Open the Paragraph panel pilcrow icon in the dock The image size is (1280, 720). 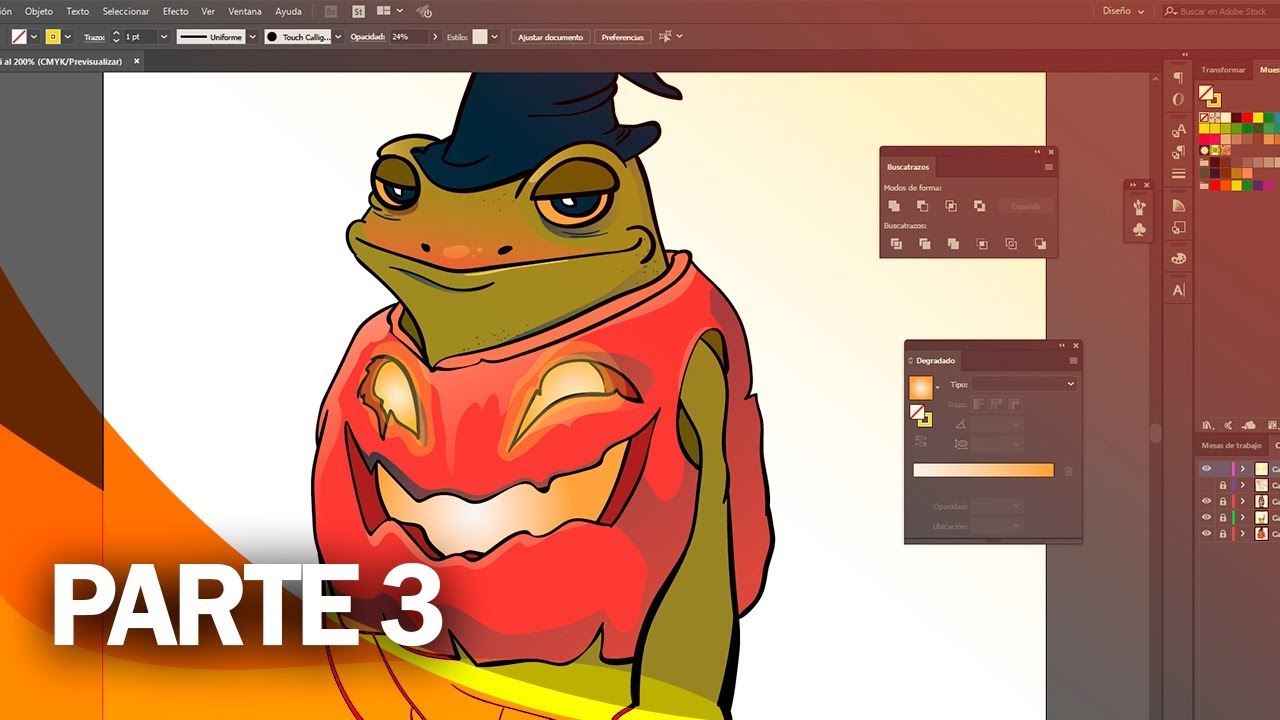click(1178, 78)
